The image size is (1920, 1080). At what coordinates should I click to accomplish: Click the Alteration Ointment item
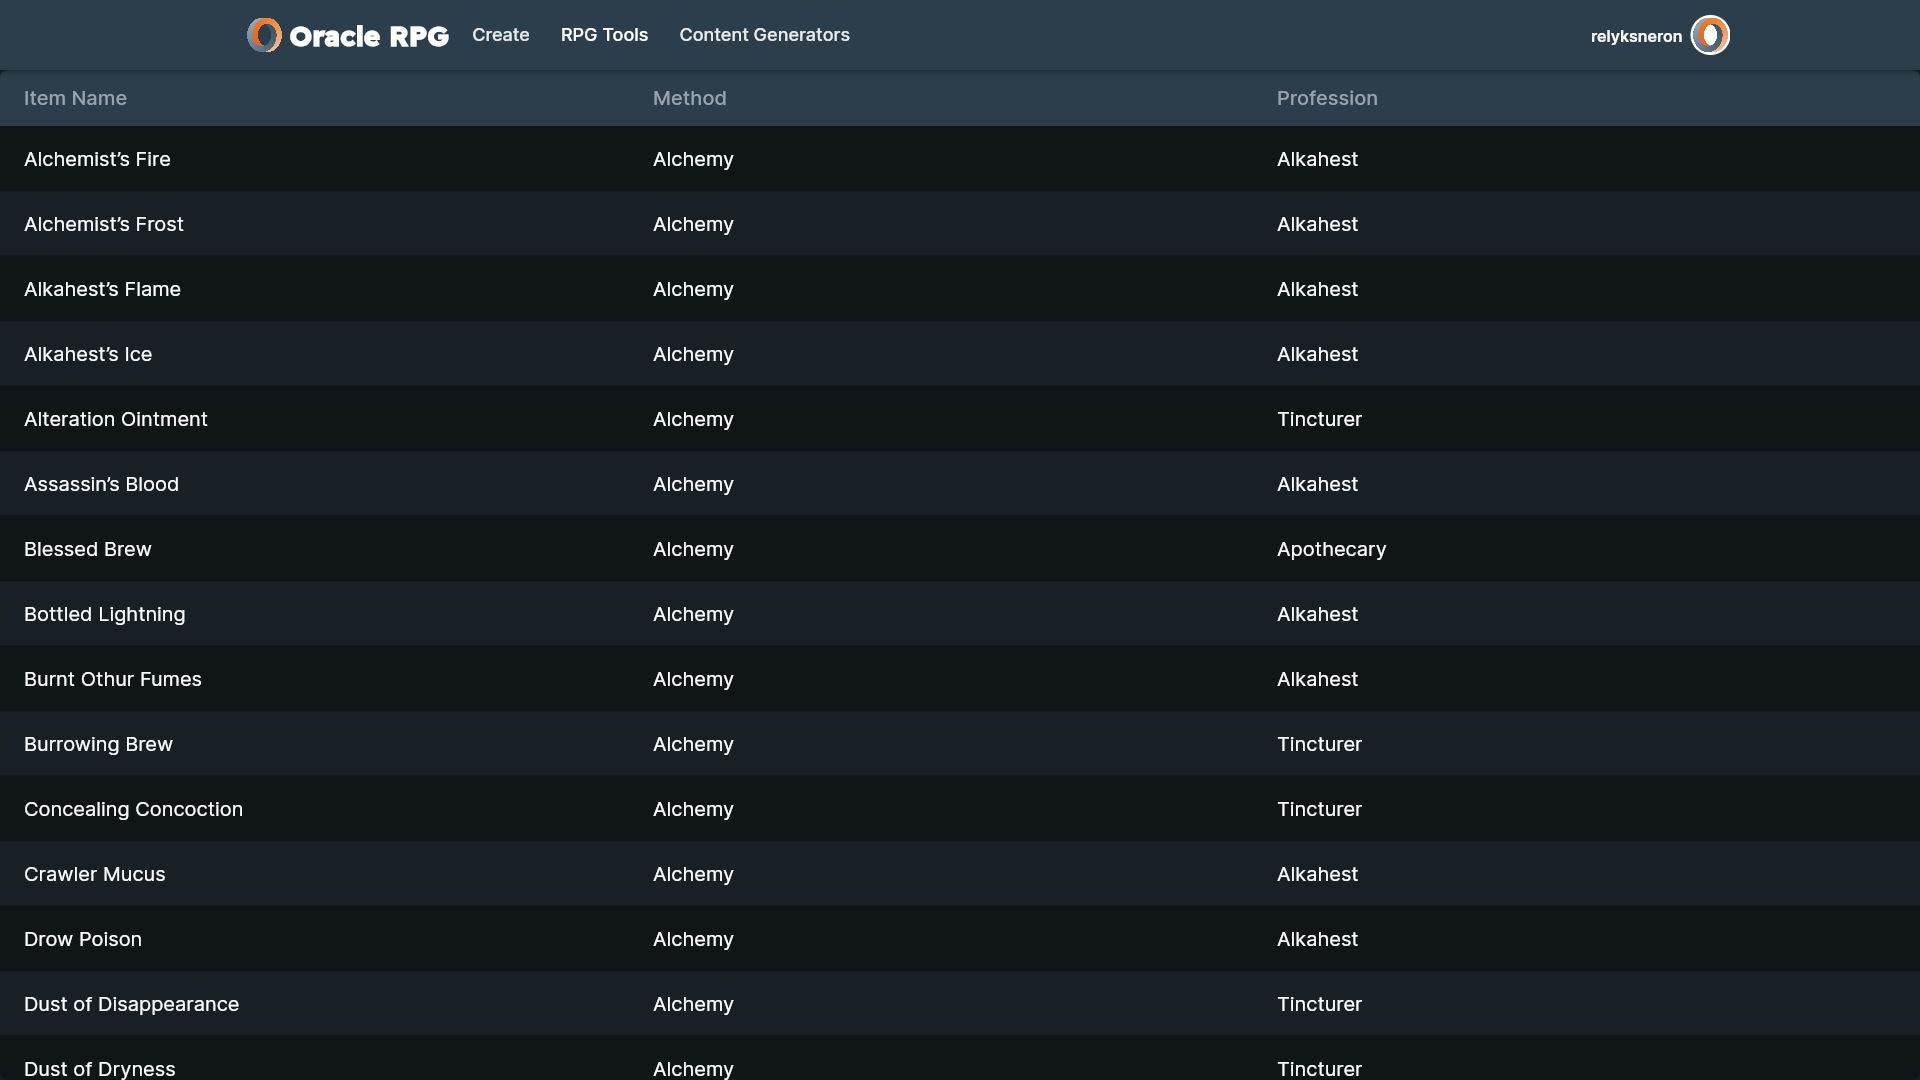click(x=116, y=419)
